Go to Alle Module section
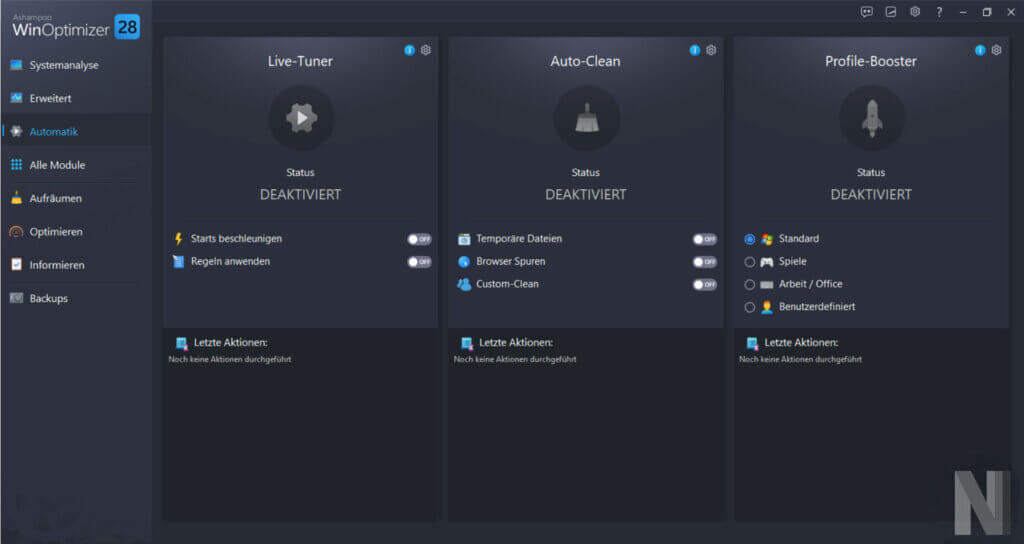1024x544 pixels. [57, 165]
